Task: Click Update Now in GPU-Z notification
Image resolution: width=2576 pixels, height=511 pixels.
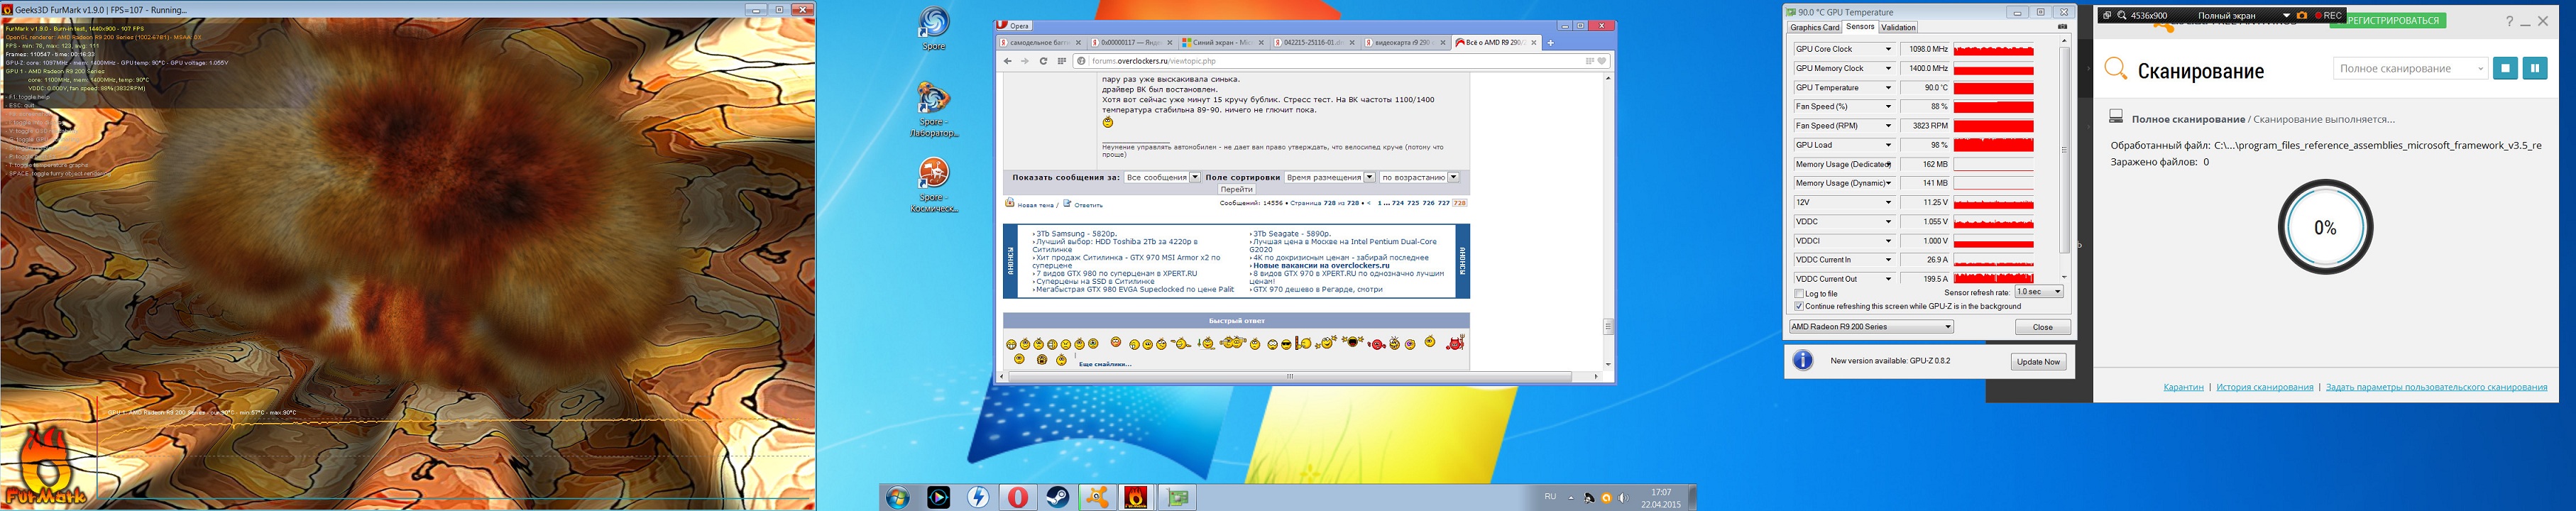Action: [2038, 362]
